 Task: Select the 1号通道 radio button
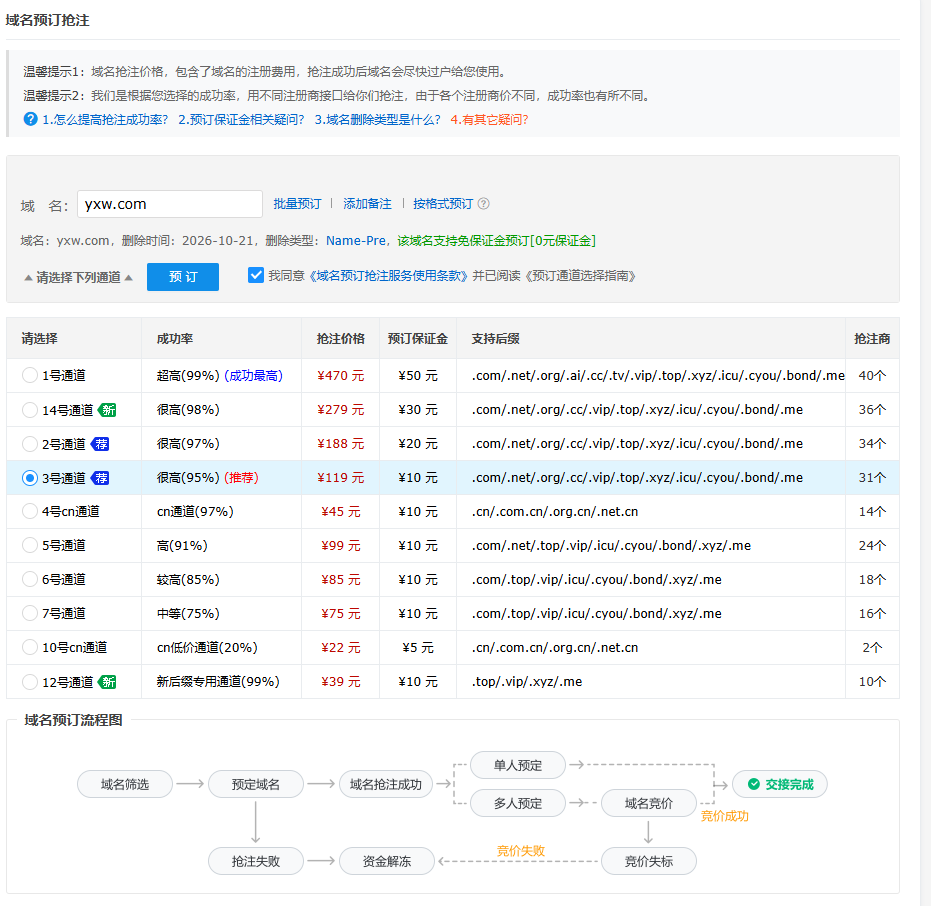point(30,376)
